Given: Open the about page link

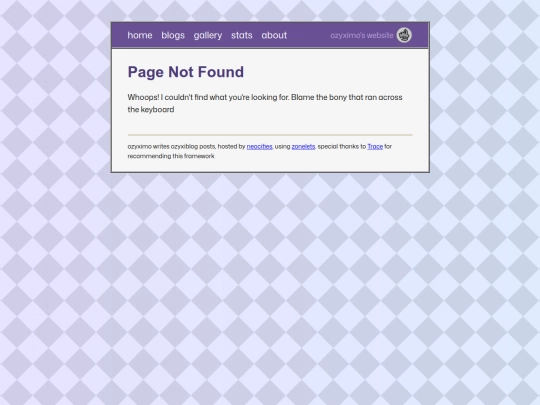Looking at the screenshot, I should tap(274, 35).
